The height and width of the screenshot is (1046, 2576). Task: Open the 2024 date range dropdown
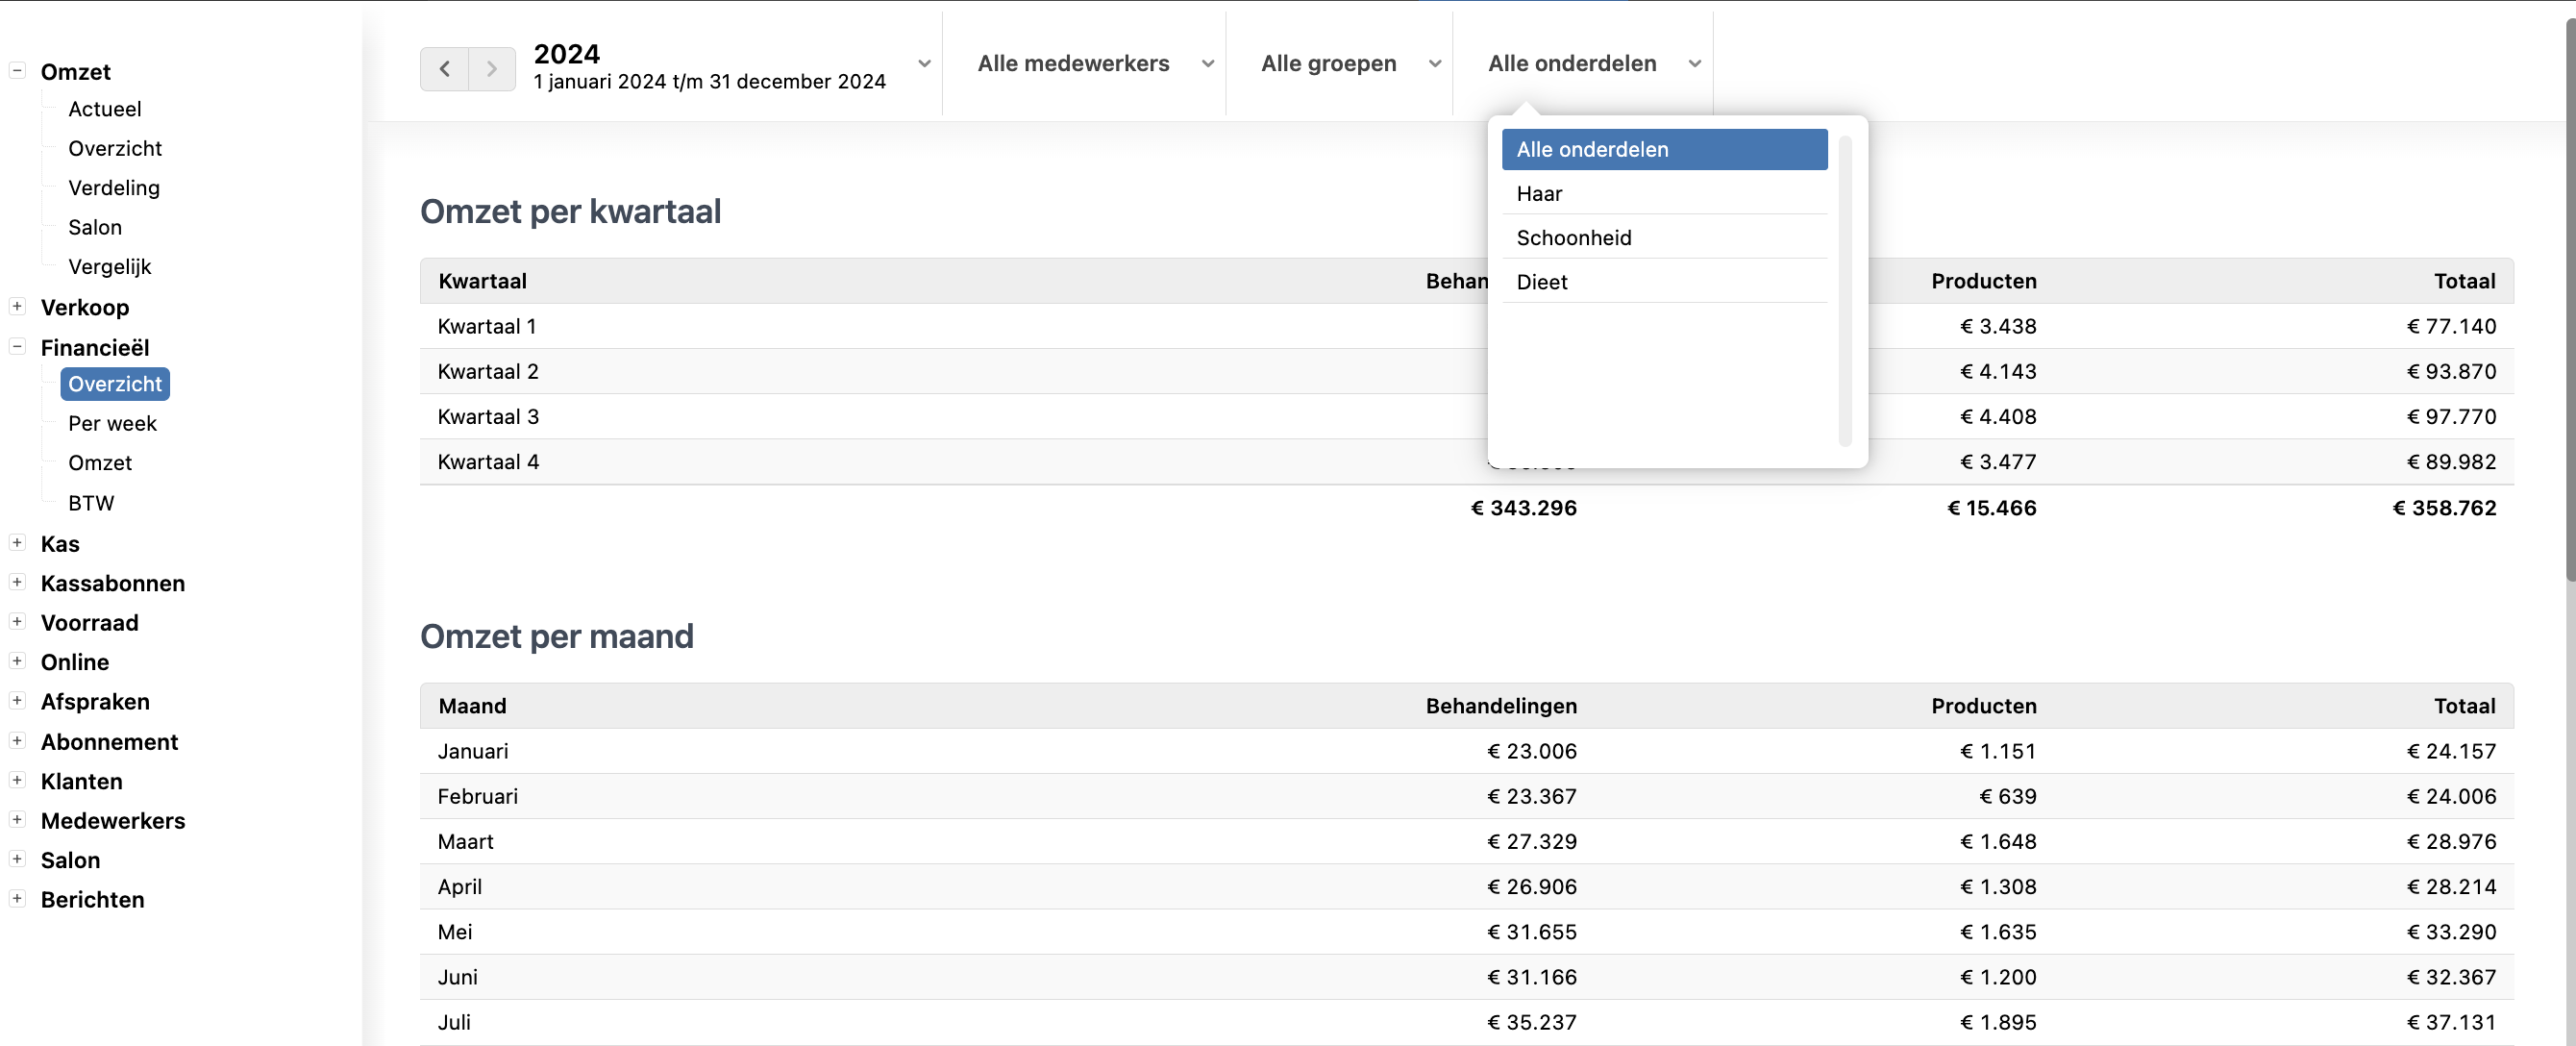coord(730,66)
